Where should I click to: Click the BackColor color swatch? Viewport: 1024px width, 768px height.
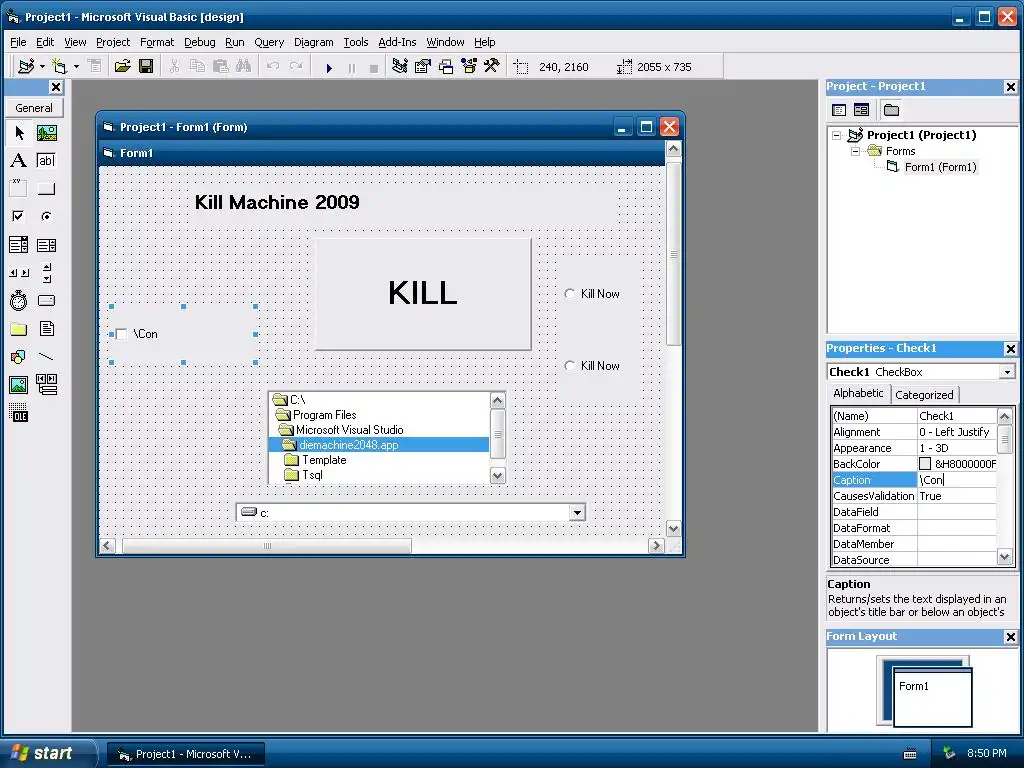[925, 464]
